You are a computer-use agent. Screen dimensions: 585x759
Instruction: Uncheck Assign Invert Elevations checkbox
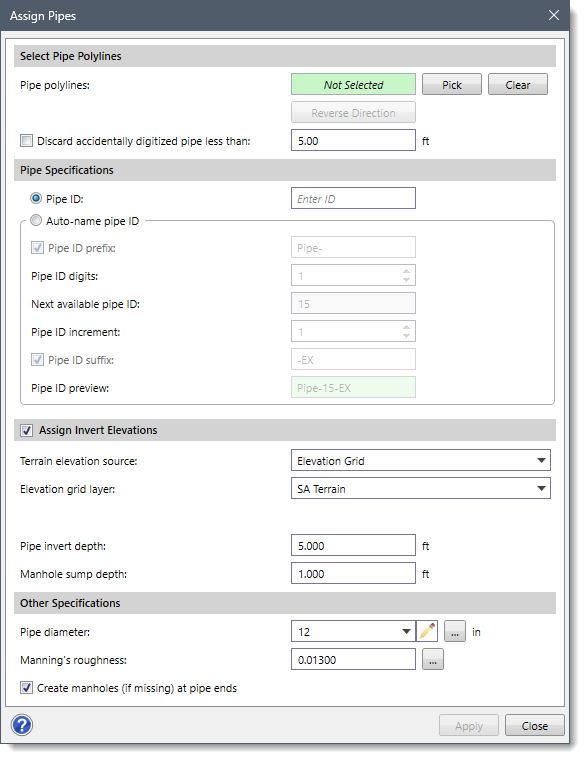[x=27, y=430]
